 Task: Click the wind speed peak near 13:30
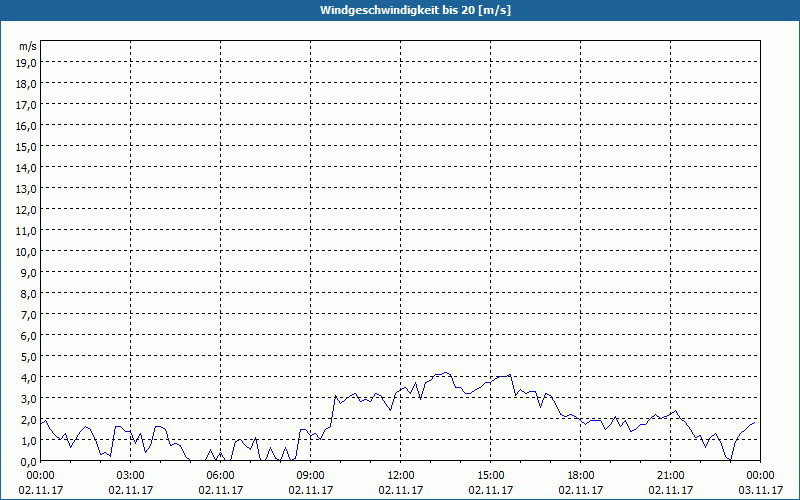(445, 372)
